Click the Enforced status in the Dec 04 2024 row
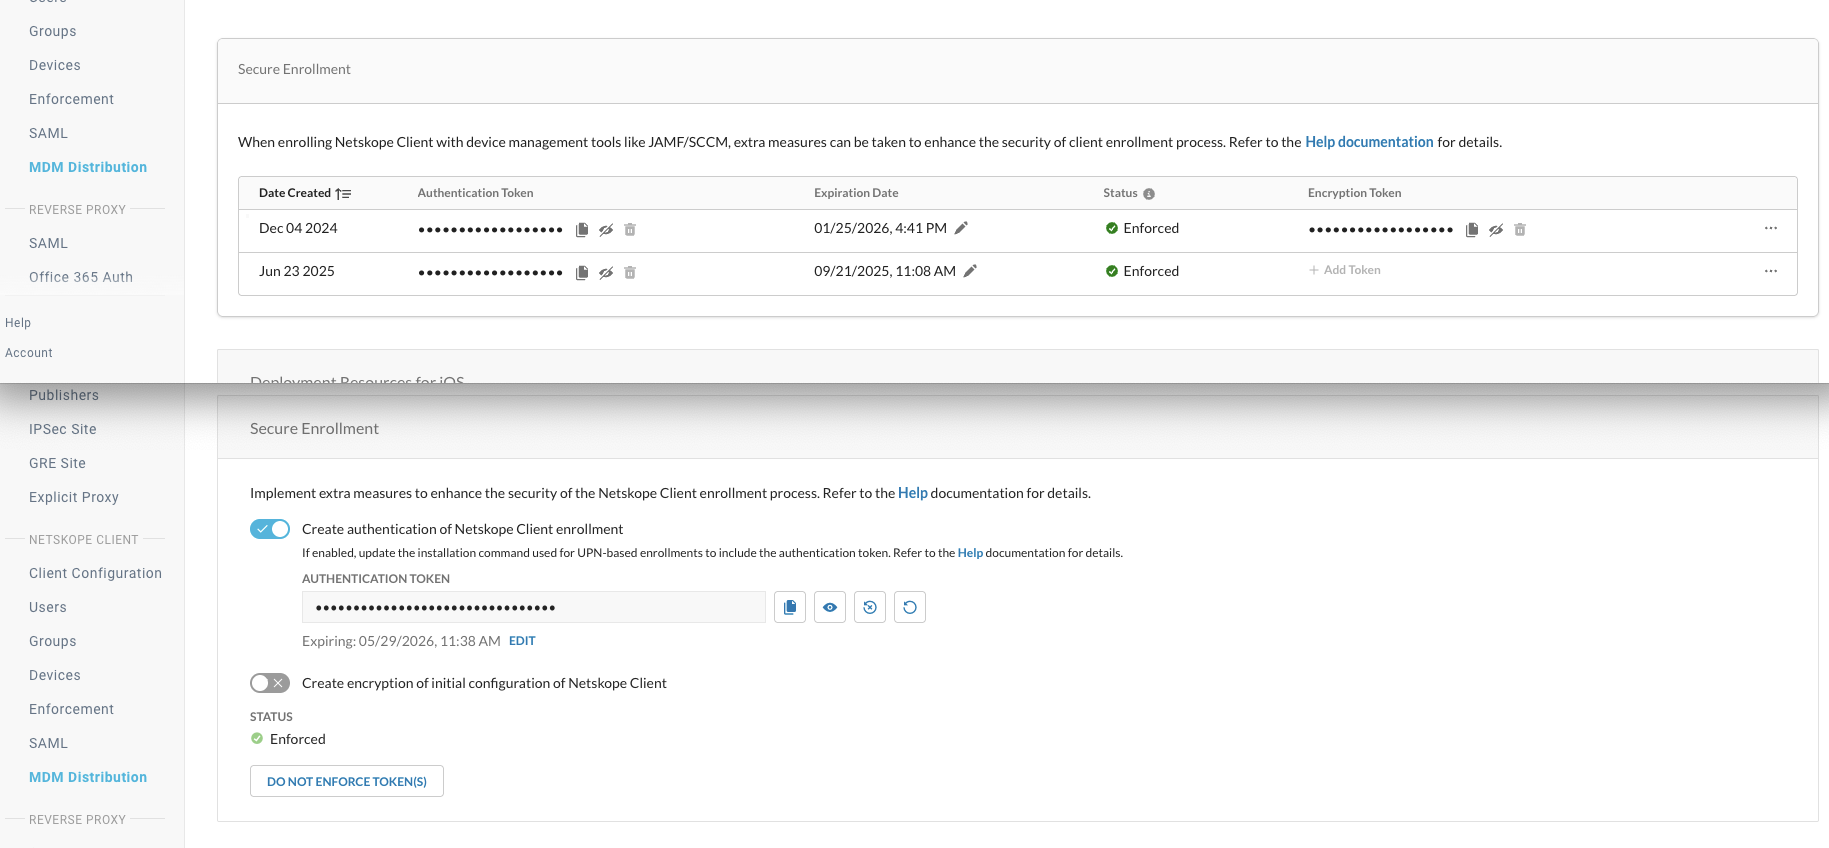 click(1142, 228)
